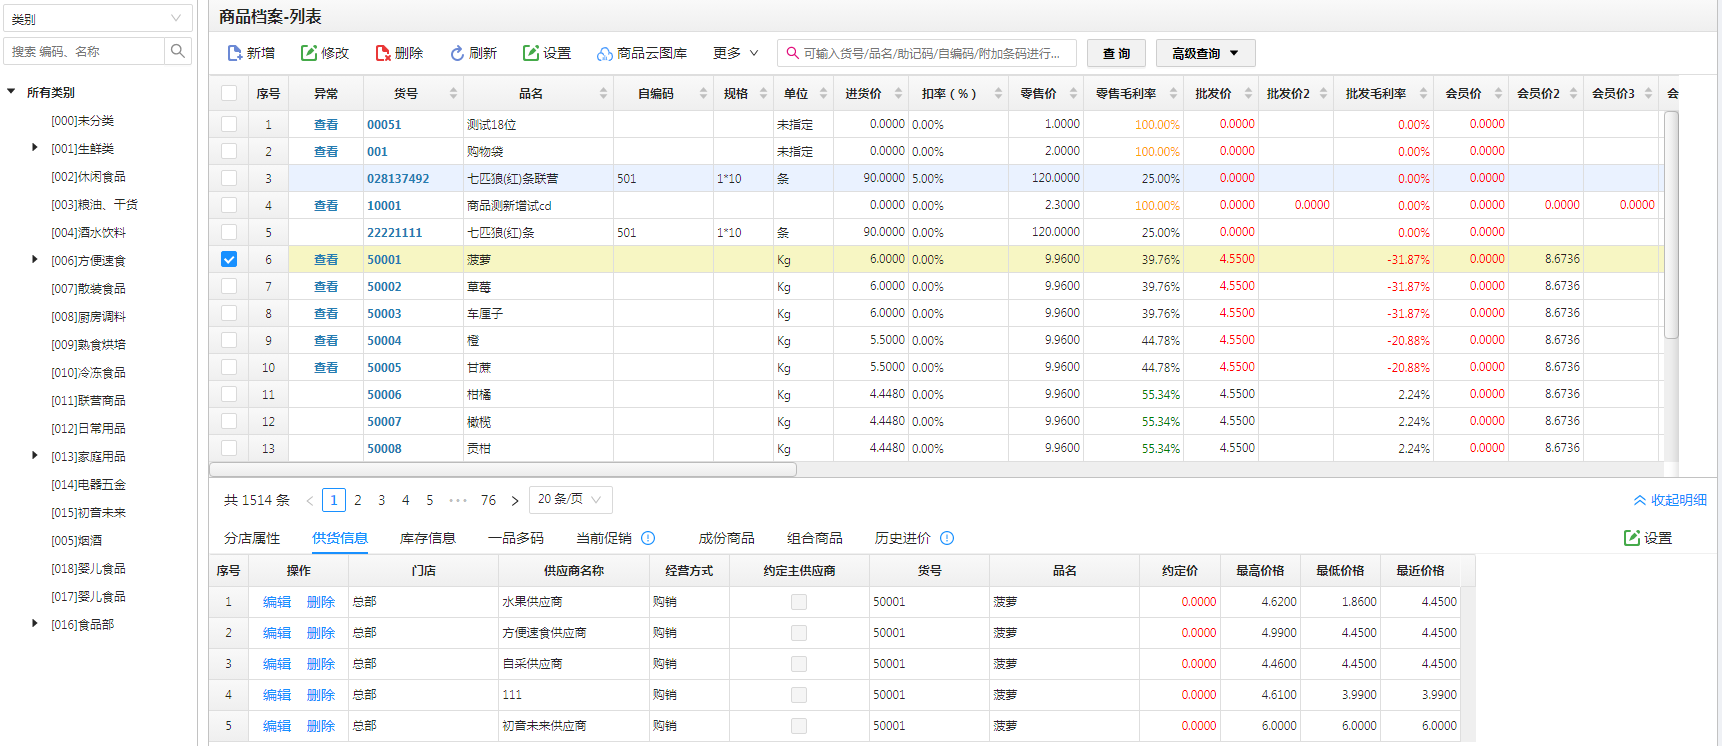
Task: Open product link 50001
Action: click(384, 259)
